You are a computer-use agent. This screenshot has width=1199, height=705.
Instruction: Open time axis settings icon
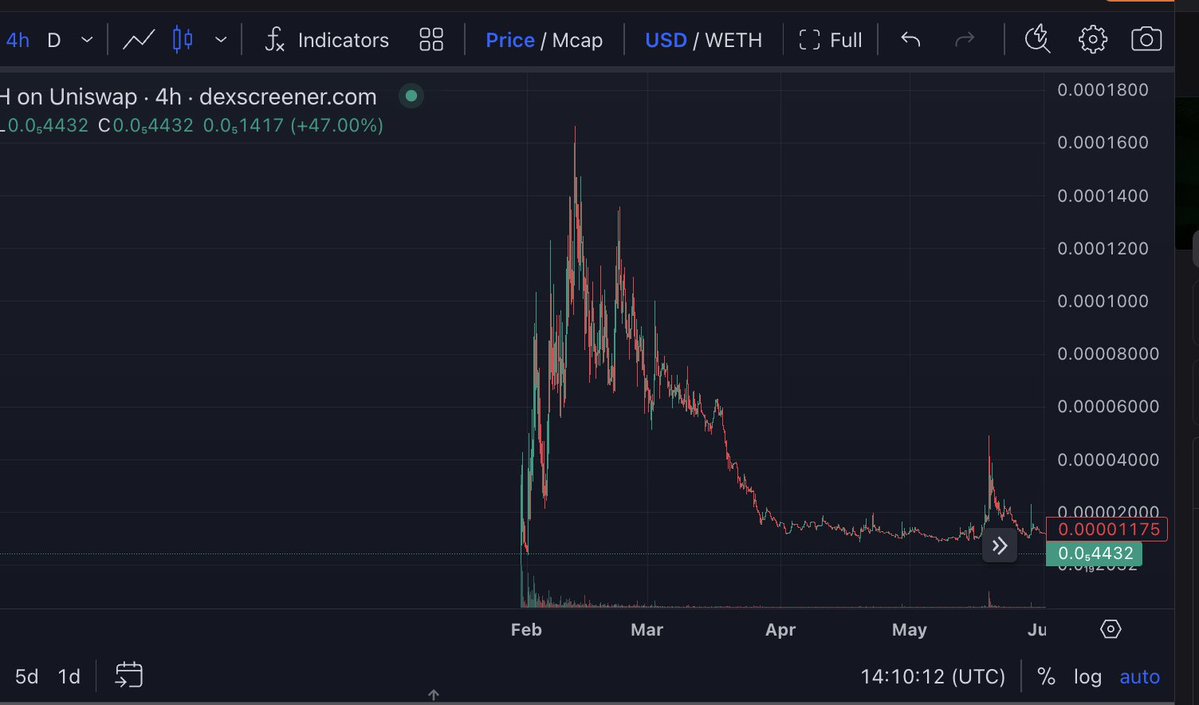(1110, 629)
